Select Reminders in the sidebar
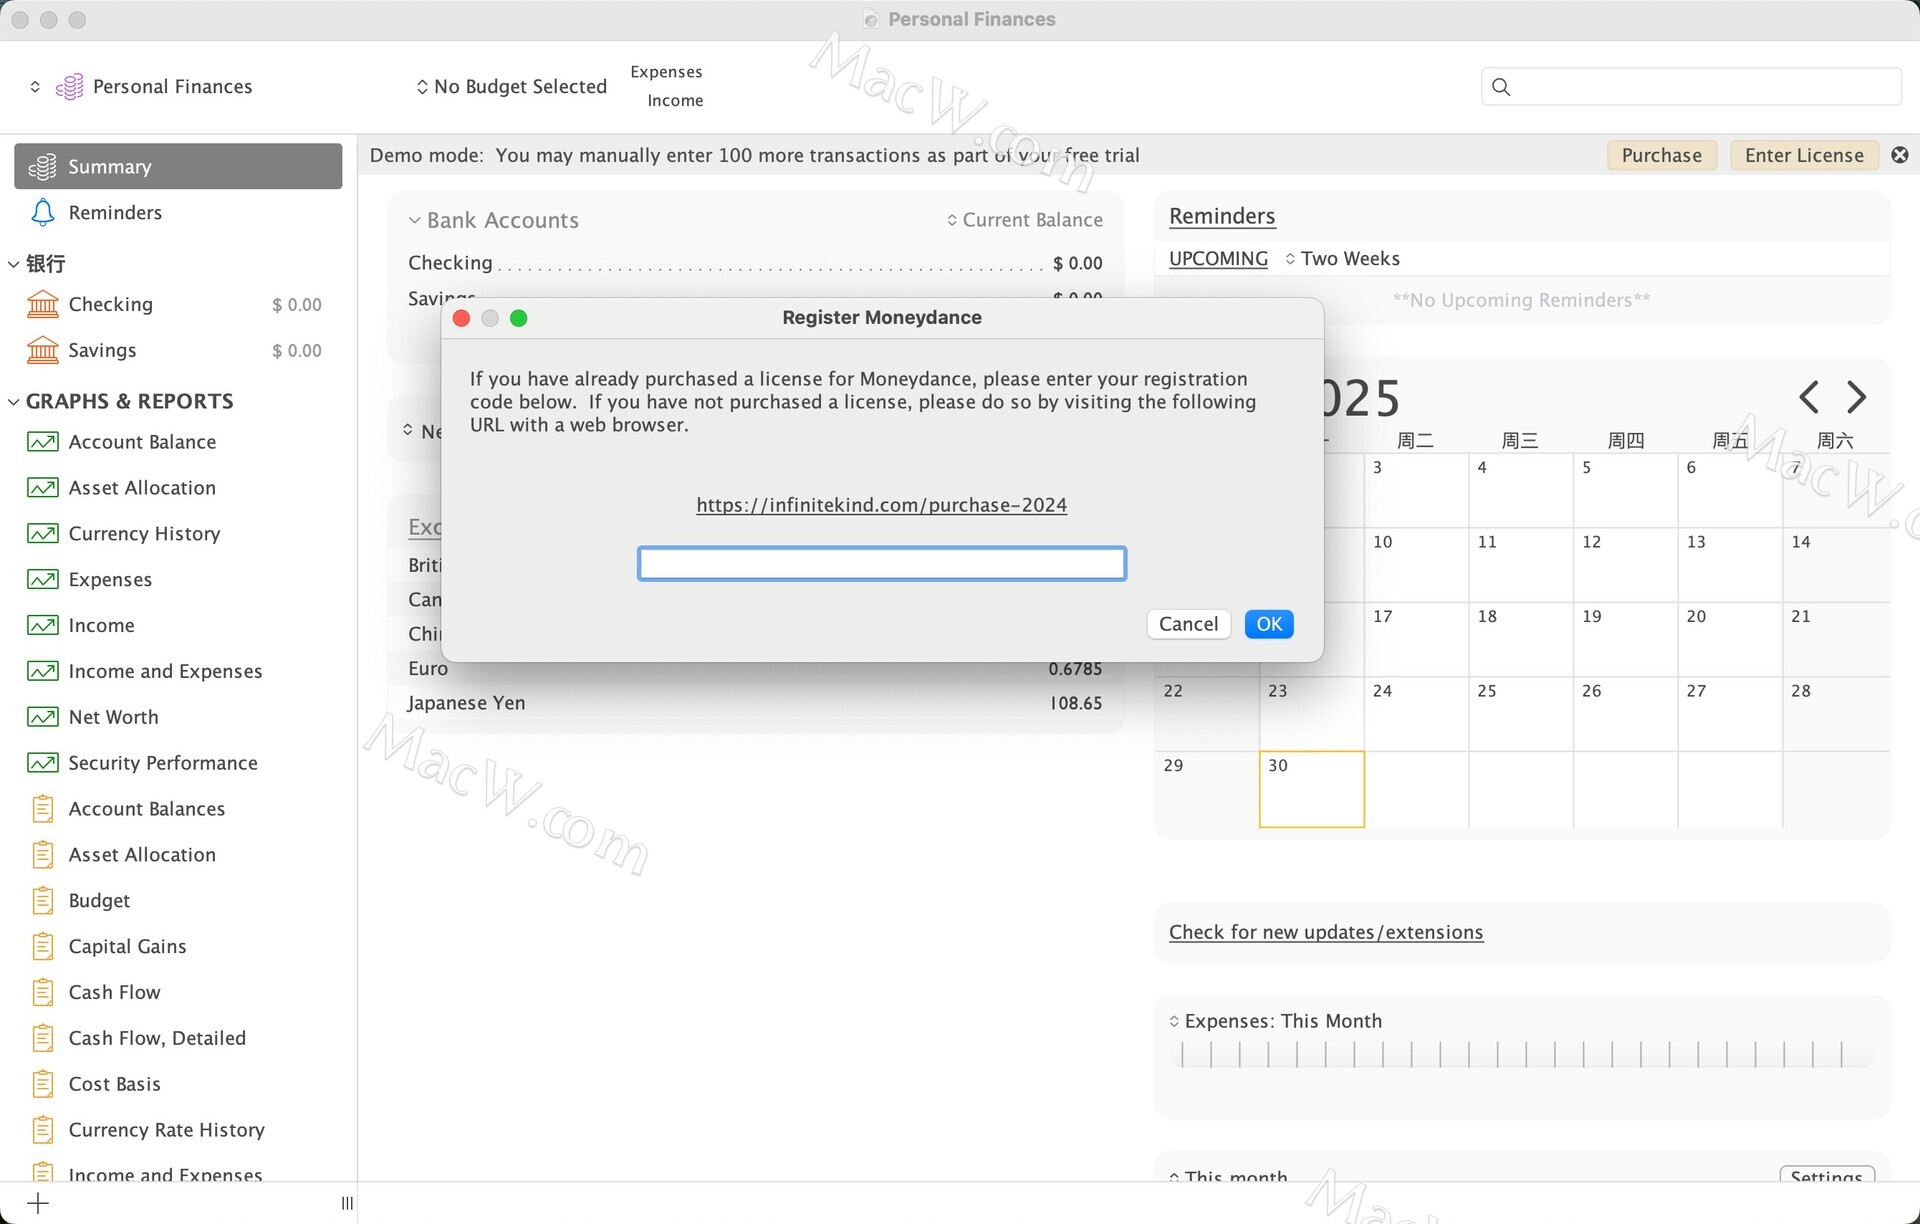The height and width of the screenshot is (1224, 1920). coord(178,212)
